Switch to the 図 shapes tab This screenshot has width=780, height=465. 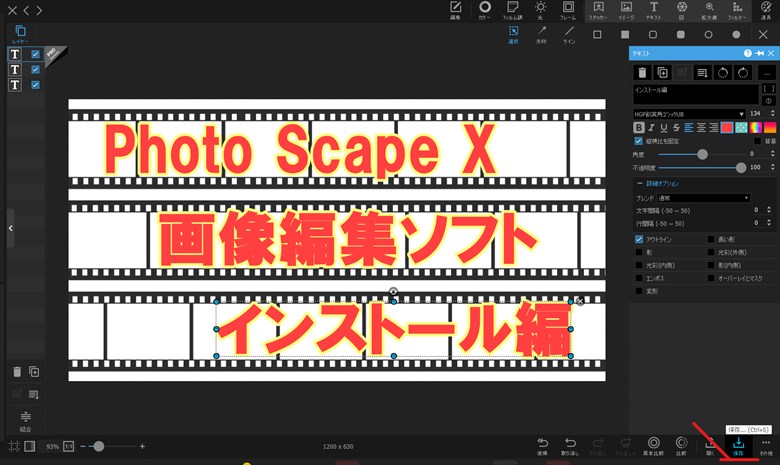pyautogui.click(x=682, y=10)
